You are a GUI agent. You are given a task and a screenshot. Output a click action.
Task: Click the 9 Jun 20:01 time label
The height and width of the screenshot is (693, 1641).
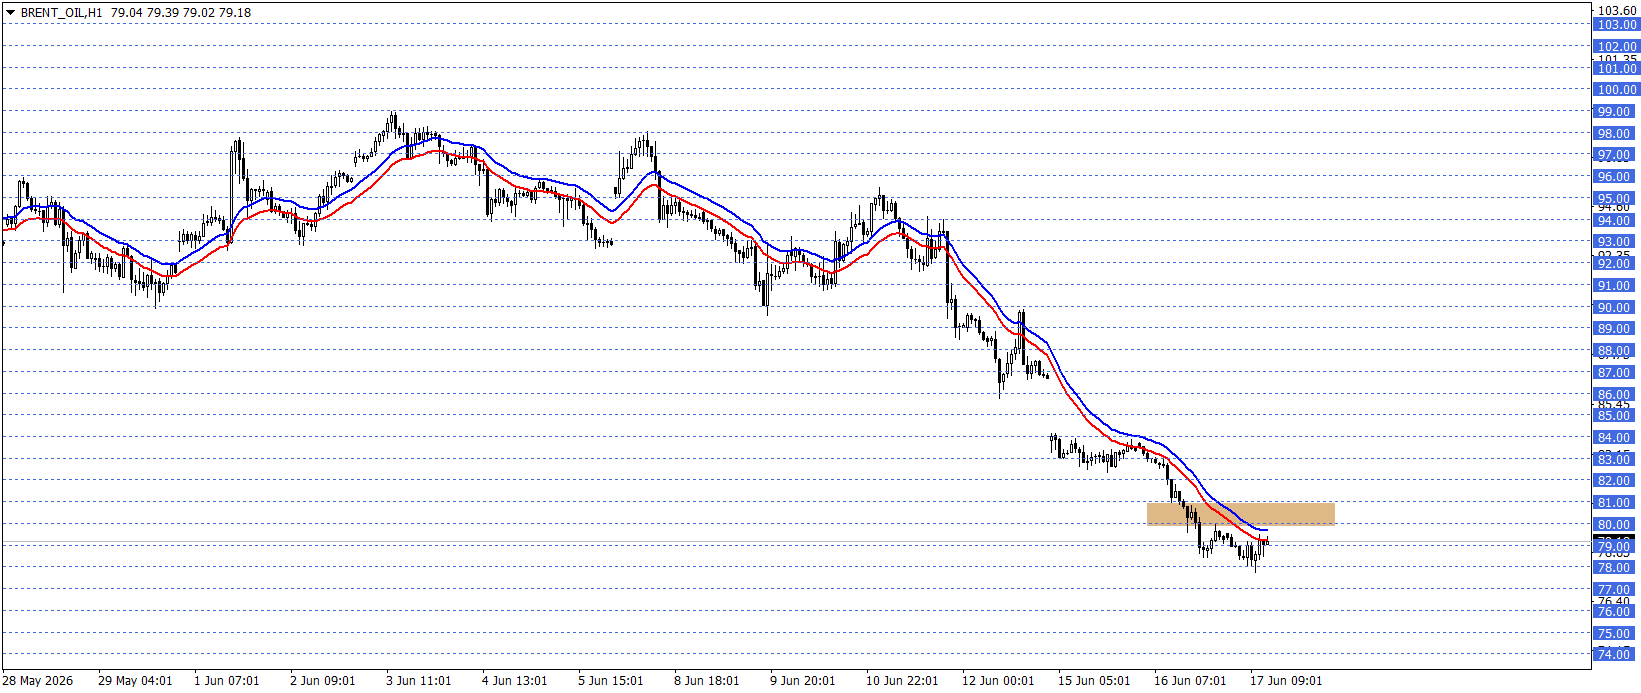(803, 681)
